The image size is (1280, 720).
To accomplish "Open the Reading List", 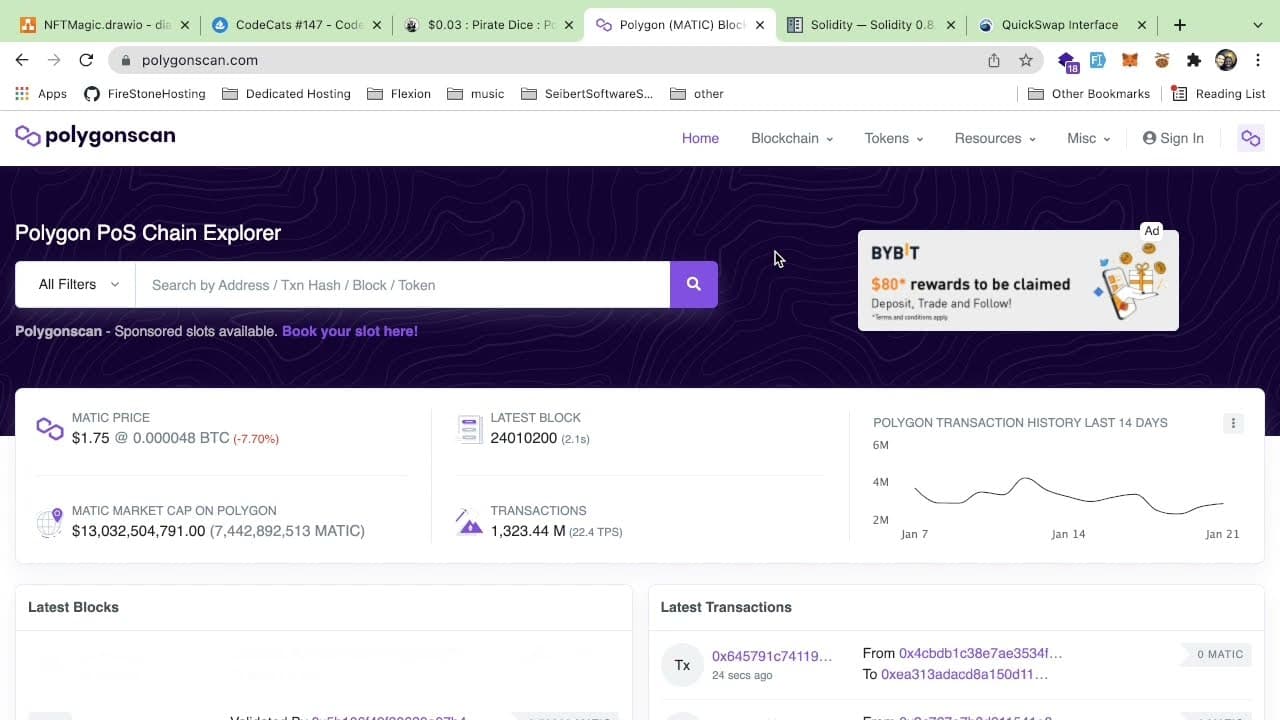I will click(1218, 94).
